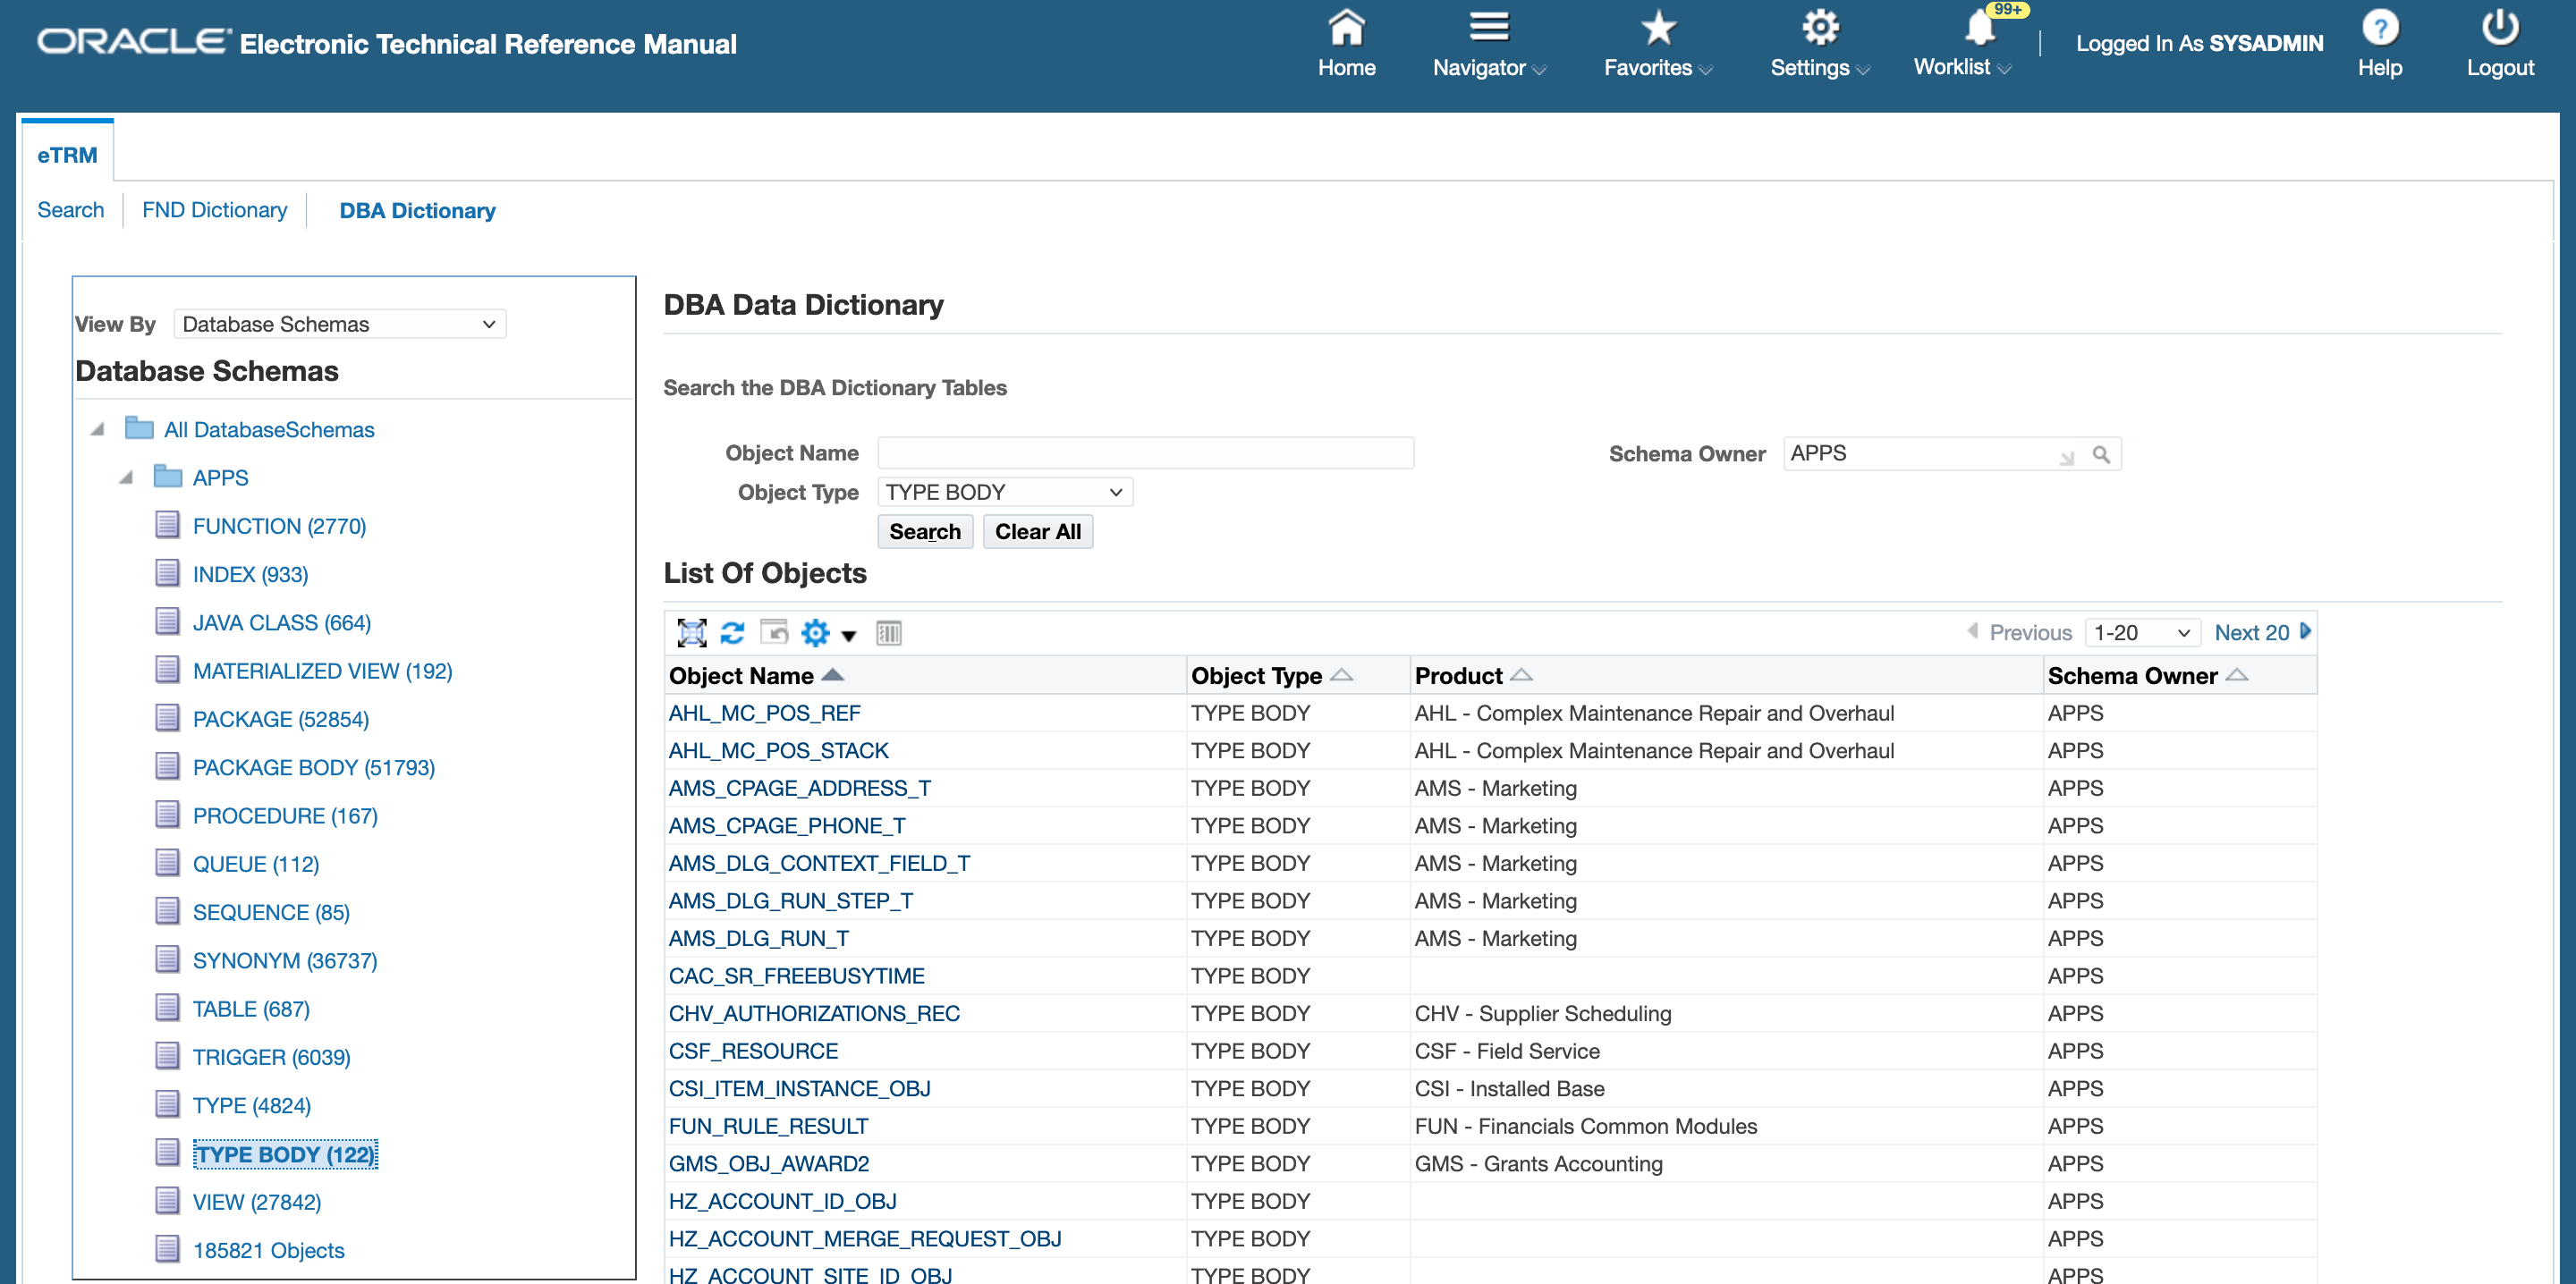Maximize the objects table with the expand icon
The image size is (2576, 1284).
pyautogui.click(x=691, y=633)
